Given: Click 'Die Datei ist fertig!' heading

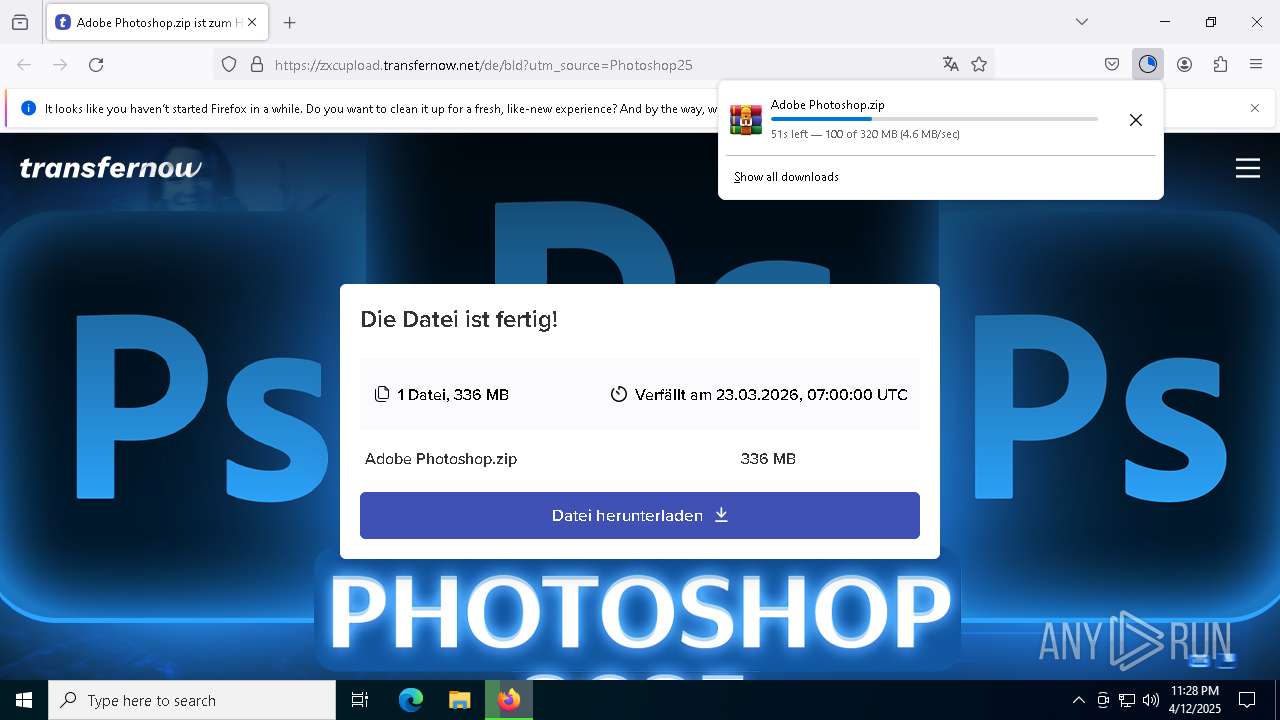Looking at the screenshot, I should tap(459, 320).
